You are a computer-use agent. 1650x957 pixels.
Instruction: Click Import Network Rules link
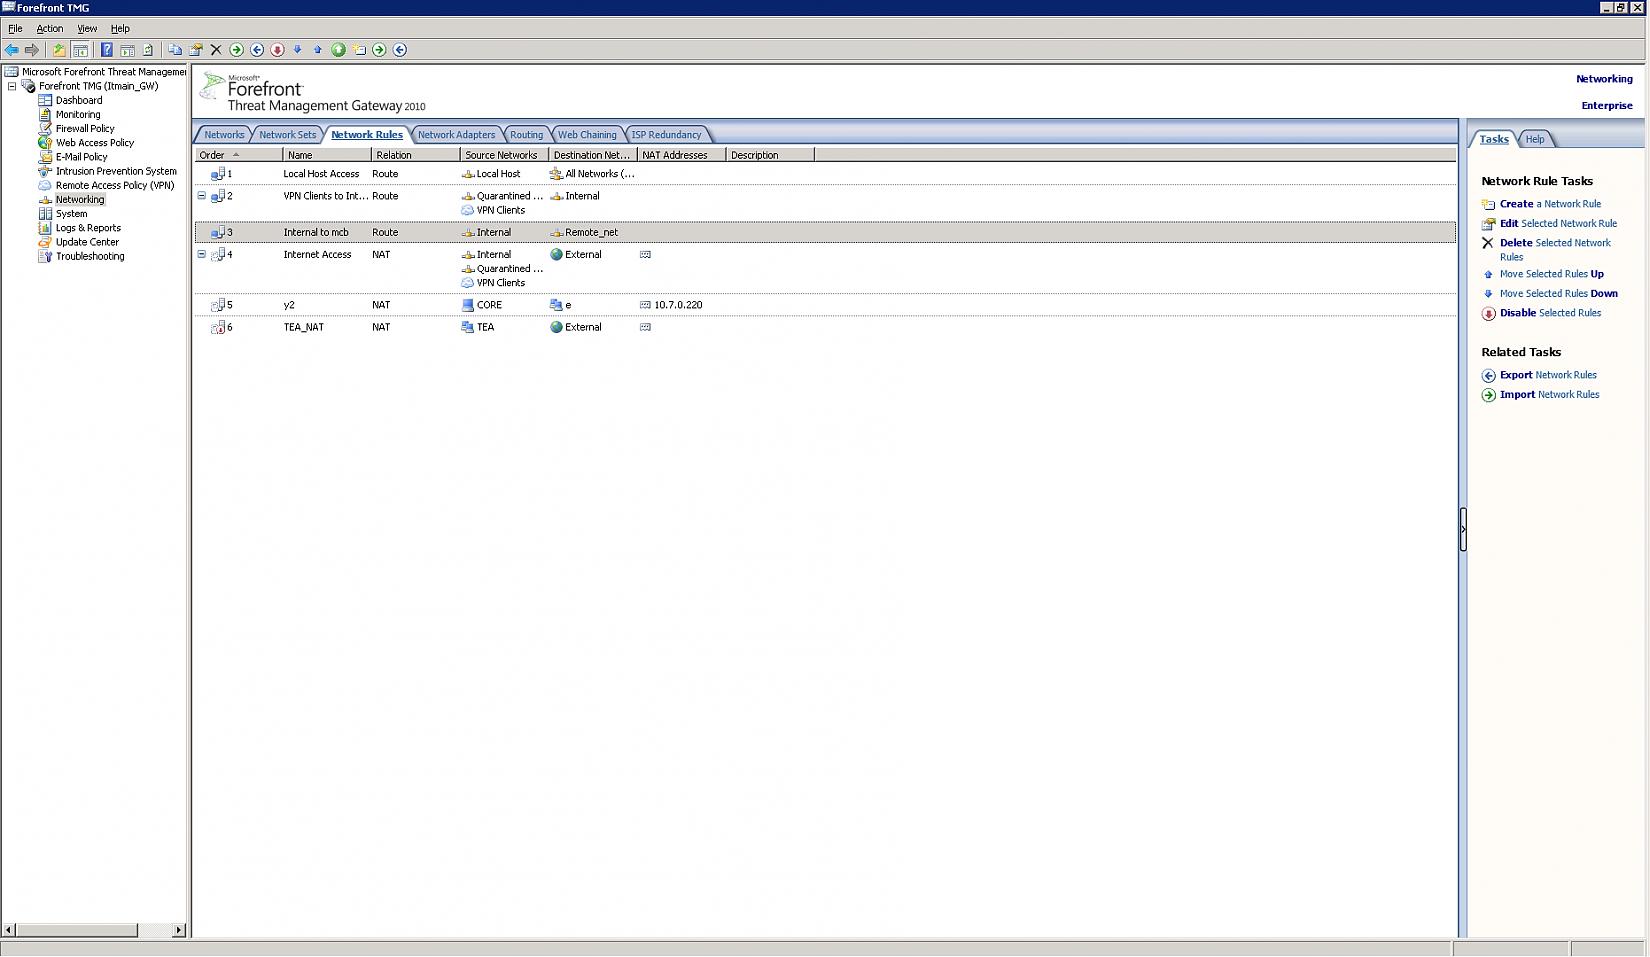pyautogui.click(x=1549, y=395)
